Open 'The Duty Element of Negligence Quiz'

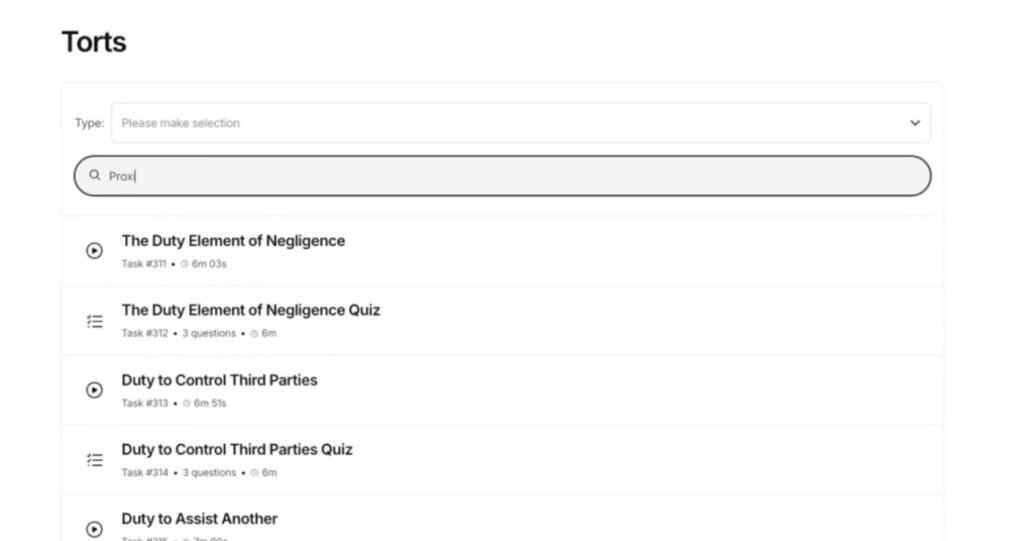coord(251,310)
